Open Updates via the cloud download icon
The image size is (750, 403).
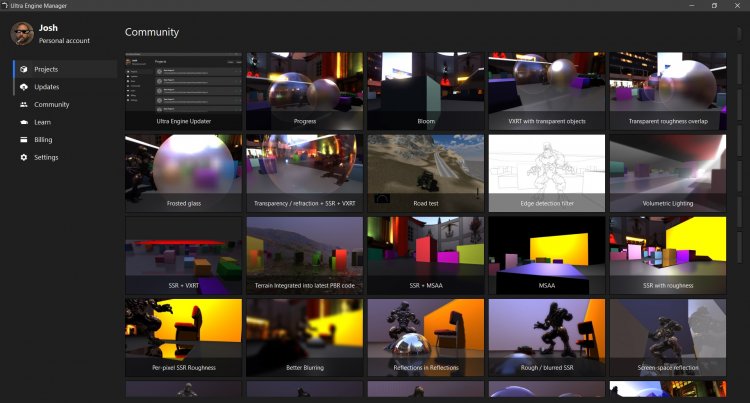pyautogui.click(x=23, y=87)
